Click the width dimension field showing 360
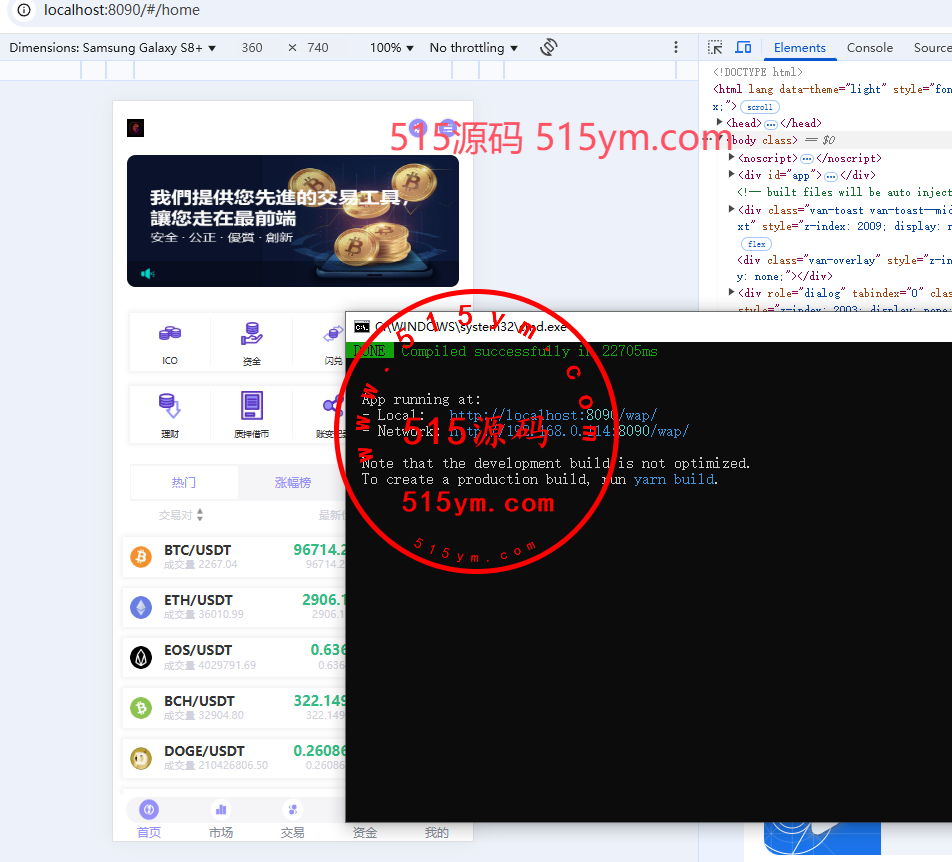Screen dimensions: 952x862 (252, 48)
